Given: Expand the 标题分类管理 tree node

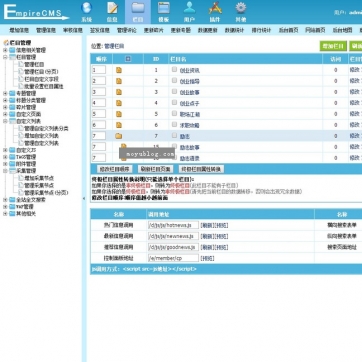Looking at the screenshot, I should click(5, 100).
